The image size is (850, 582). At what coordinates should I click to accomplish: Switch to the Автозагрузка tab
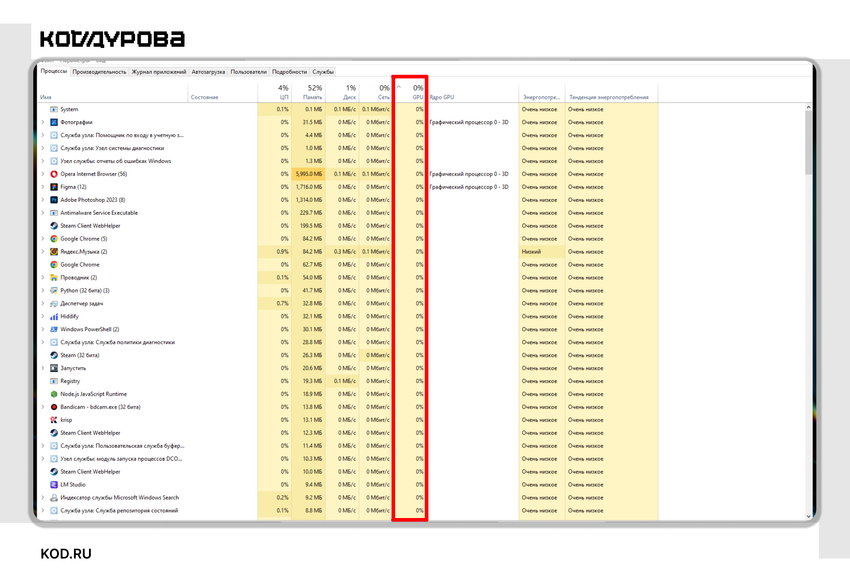pyautogui.click(x=208, y=72)
